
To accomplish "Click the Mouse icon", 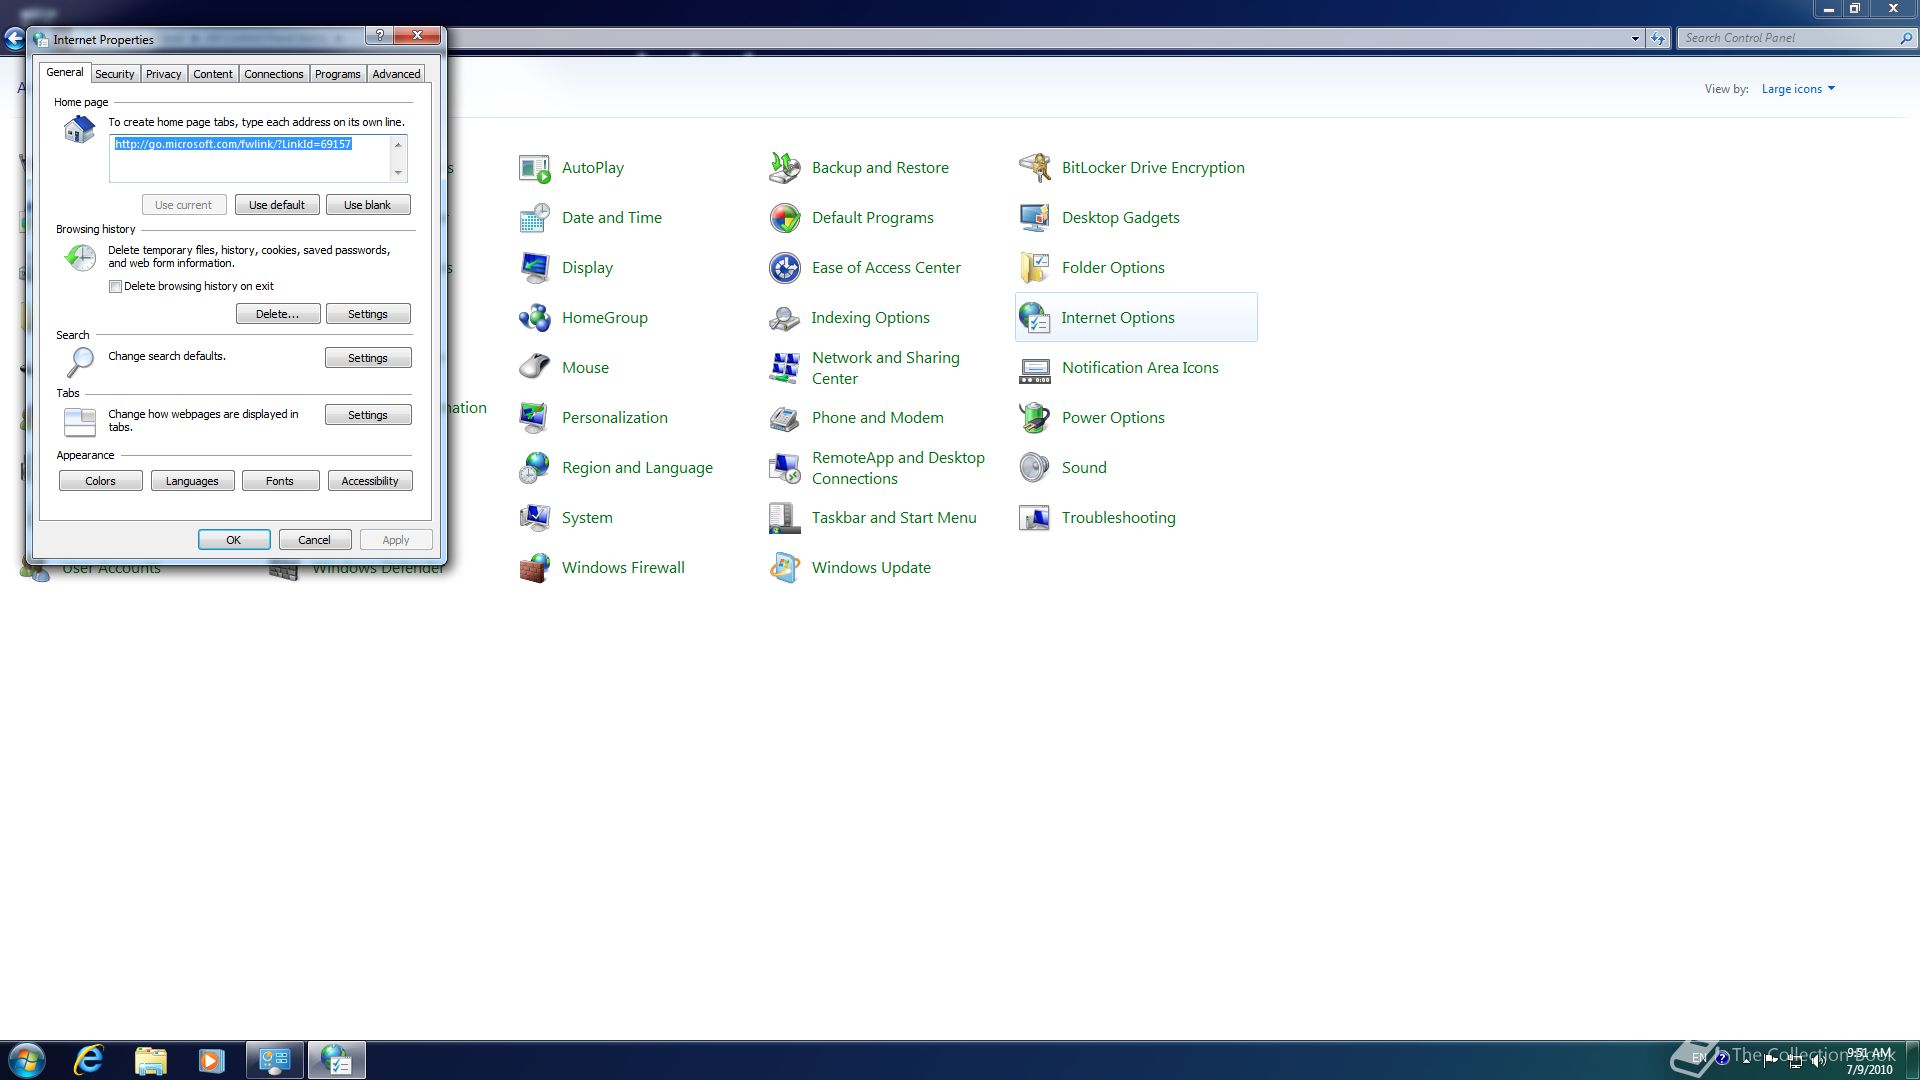I will [x=535, y=368].
